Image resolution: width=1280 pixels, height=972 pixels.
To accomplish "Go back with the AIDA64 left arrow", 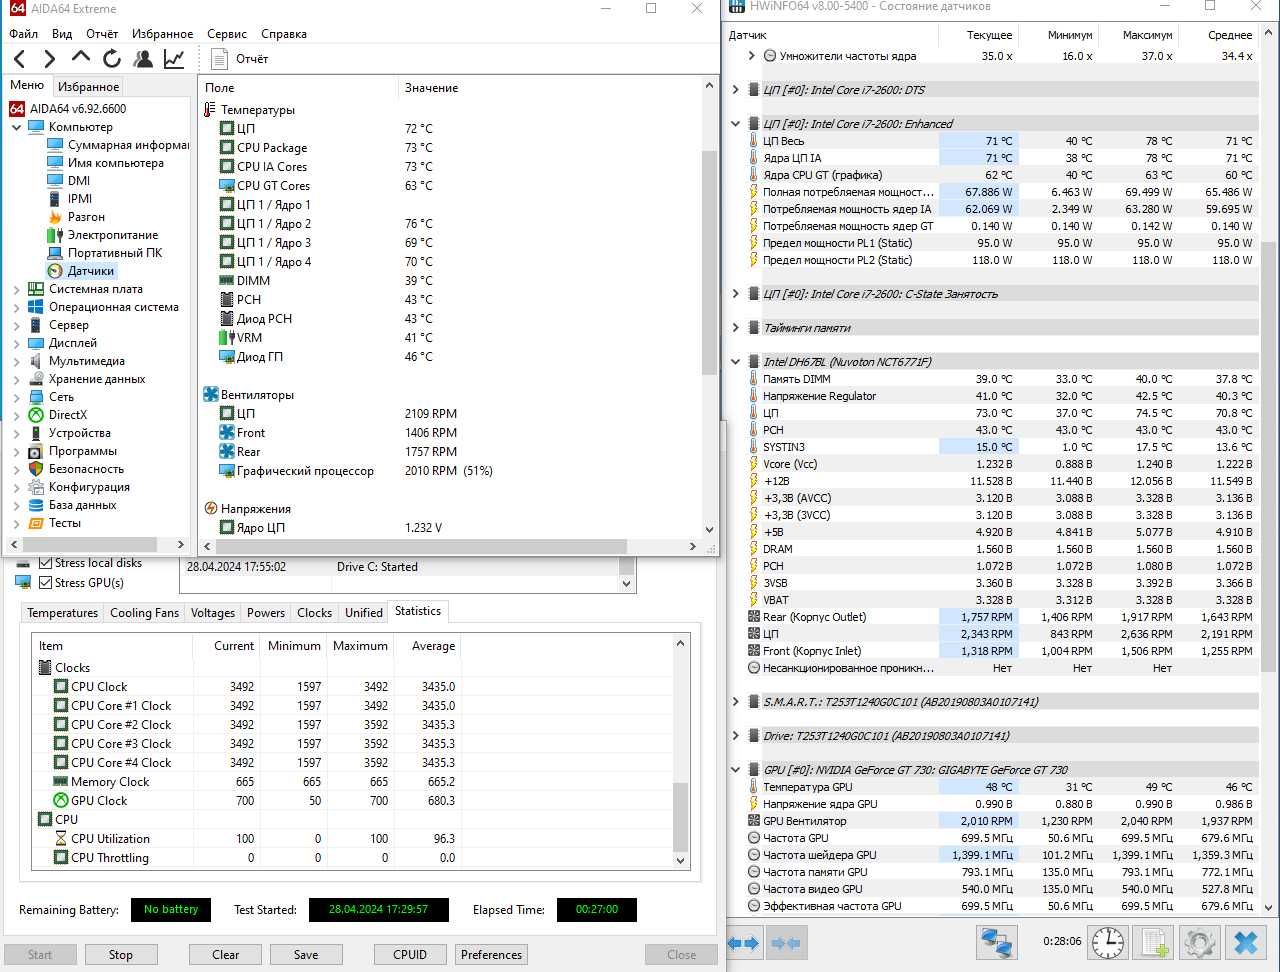I will [x=19, y=59].
